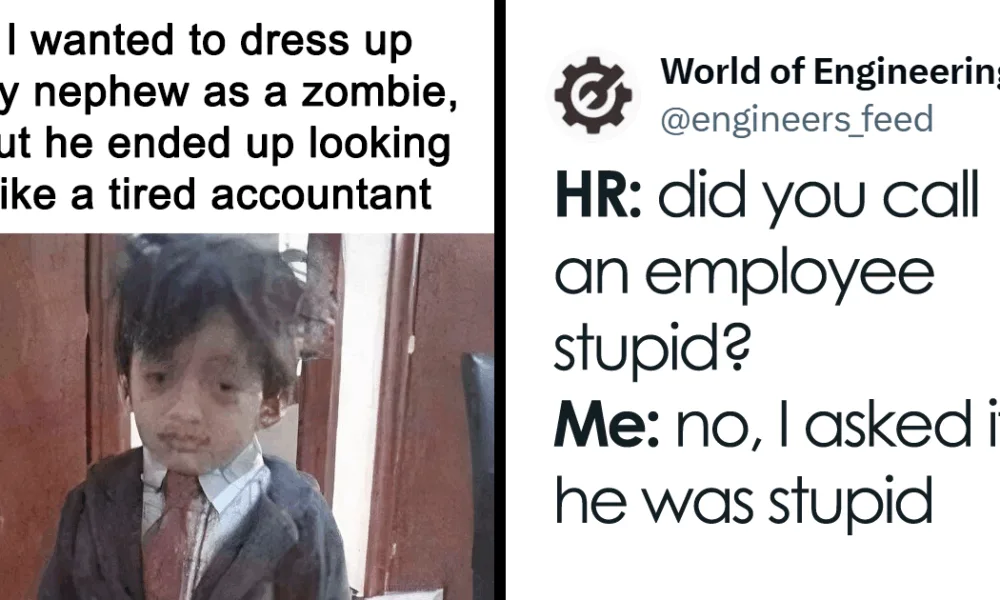The width and height of the screenshot is (1000, 600).
Task: Click the word "employee" in the tweet
Action: 790,275
